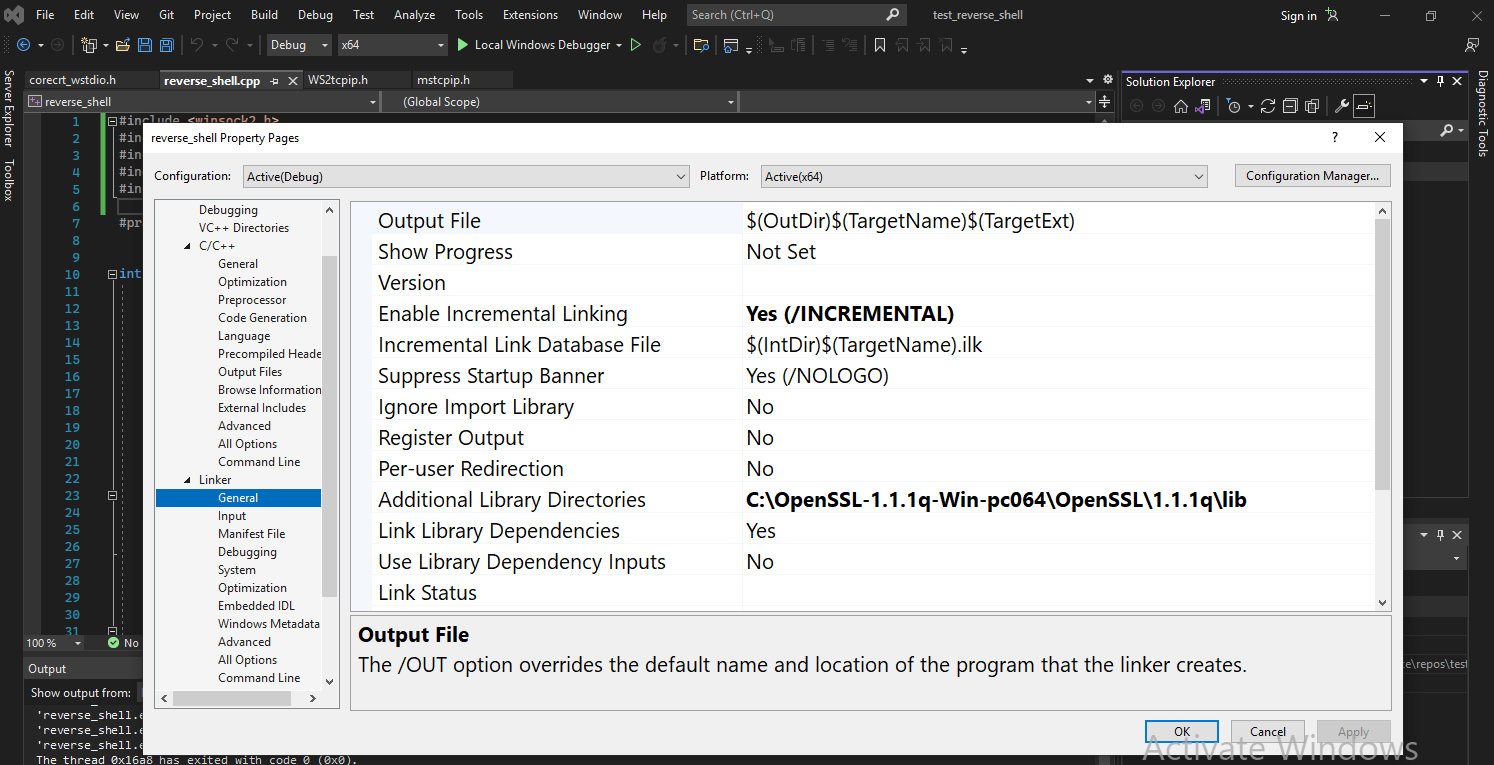Click the Cancel button
Image resolution: width=1494 pixels, height=765 pixels.
click(1268, 732)
